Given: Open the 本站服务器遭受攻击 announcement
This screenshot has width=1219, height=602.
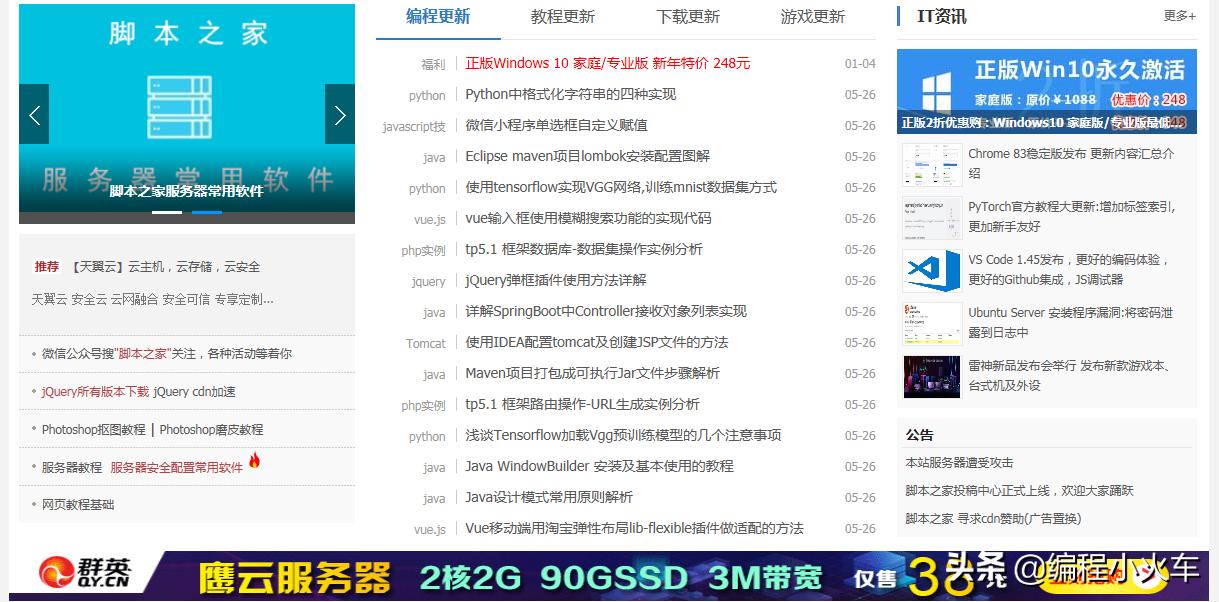Looking at the screenshot, I should [961, 462].
